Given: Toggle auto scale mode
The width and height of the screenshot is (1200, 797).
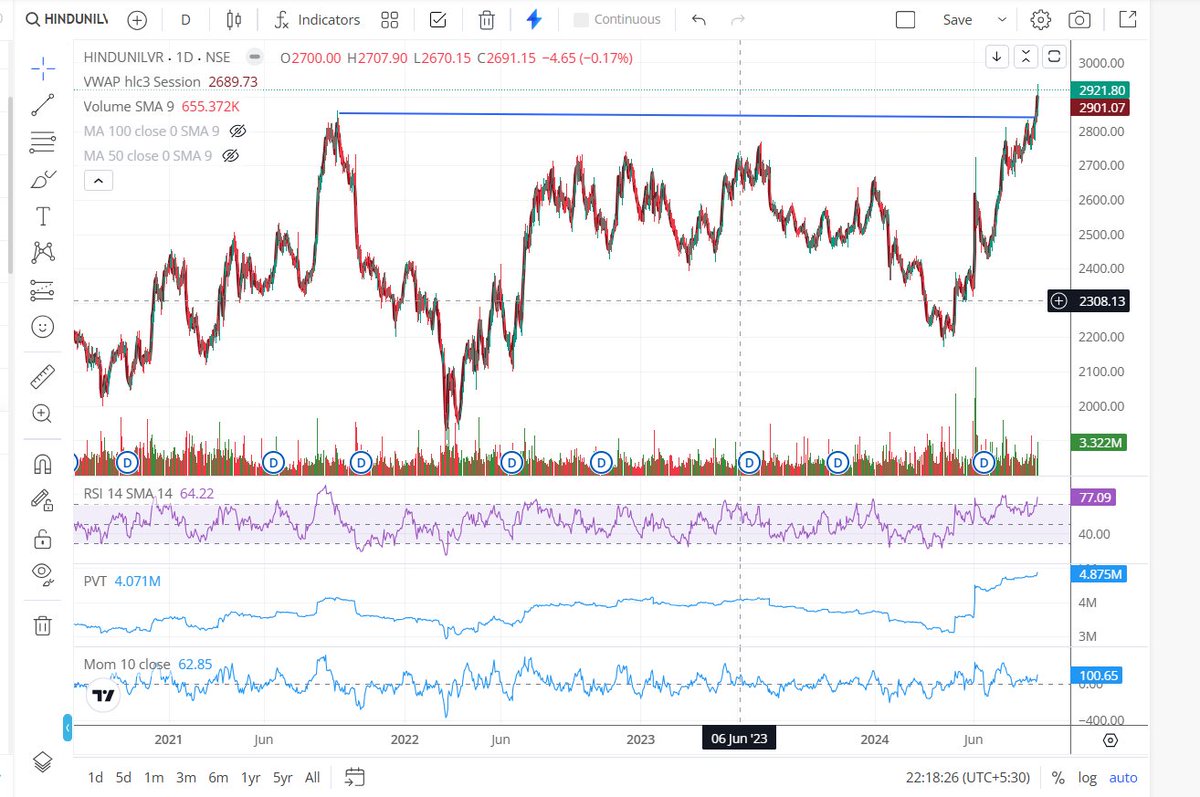Looking at the screenshot, I should tap(1123, 778).
